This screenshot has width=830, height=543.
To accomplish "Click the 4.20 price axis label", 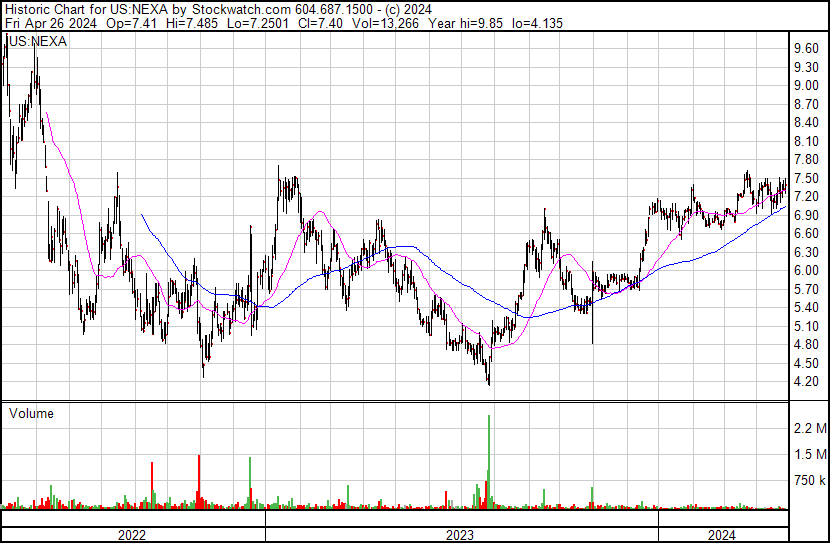I will (x=806, y=382).
